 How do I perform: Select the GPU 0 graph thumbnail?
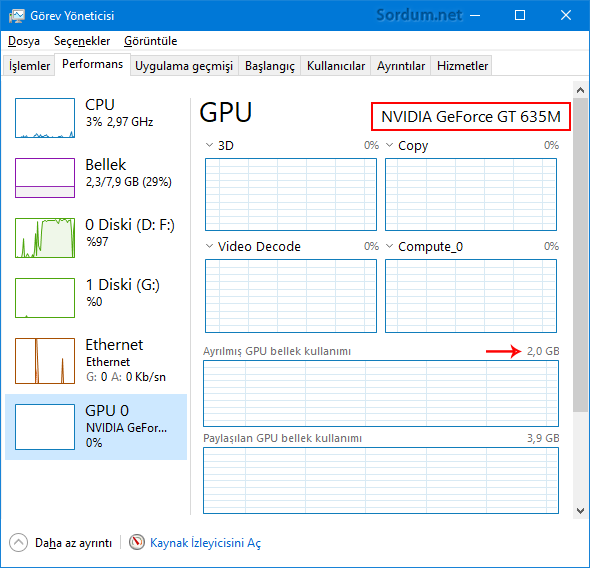(x=45, y=427)
